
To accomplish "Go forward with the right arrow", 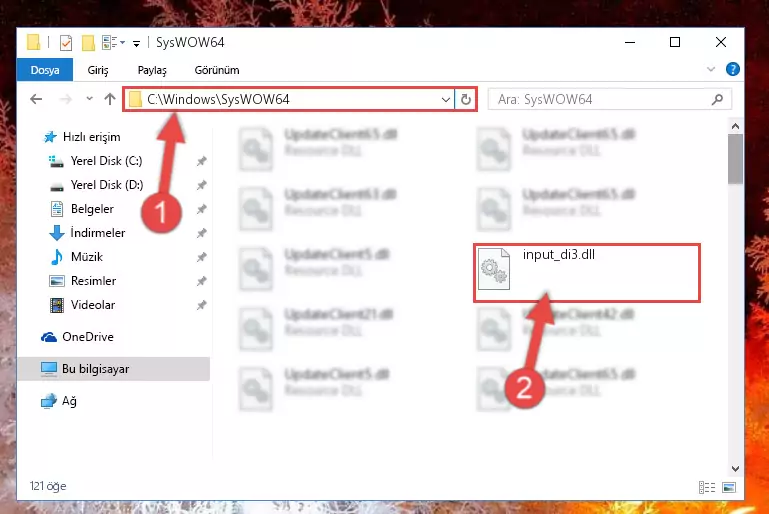I will 65,100.
